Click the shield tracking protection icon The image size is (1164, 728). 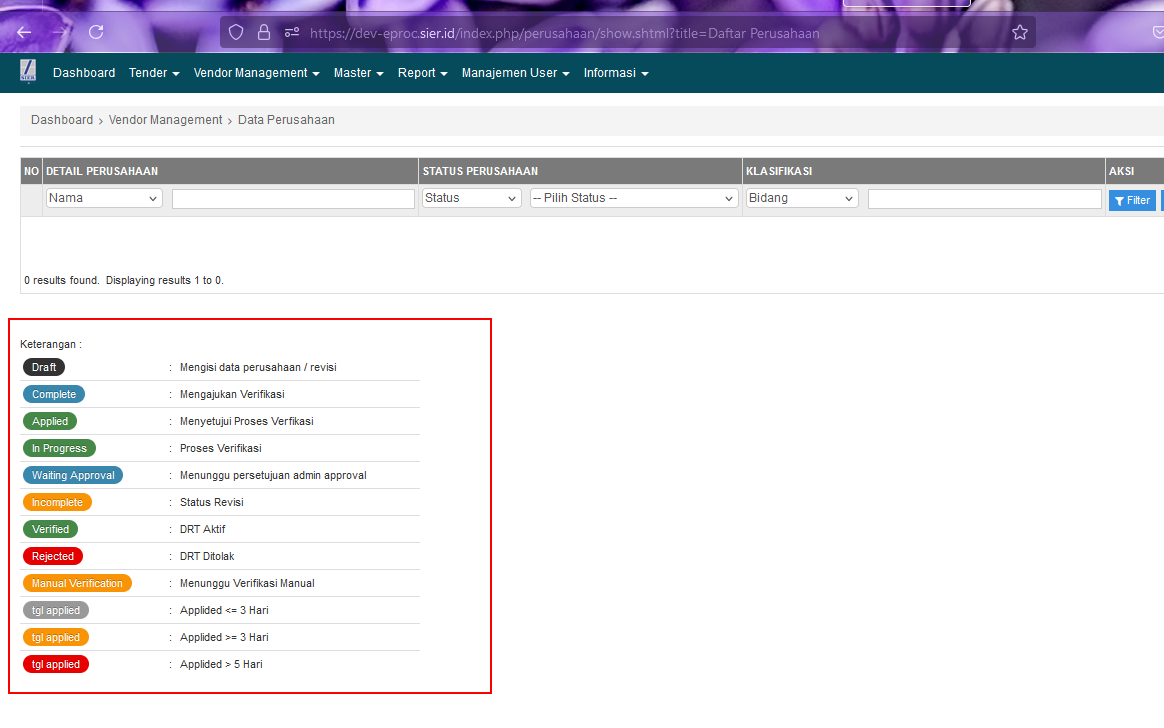(236, 33)
